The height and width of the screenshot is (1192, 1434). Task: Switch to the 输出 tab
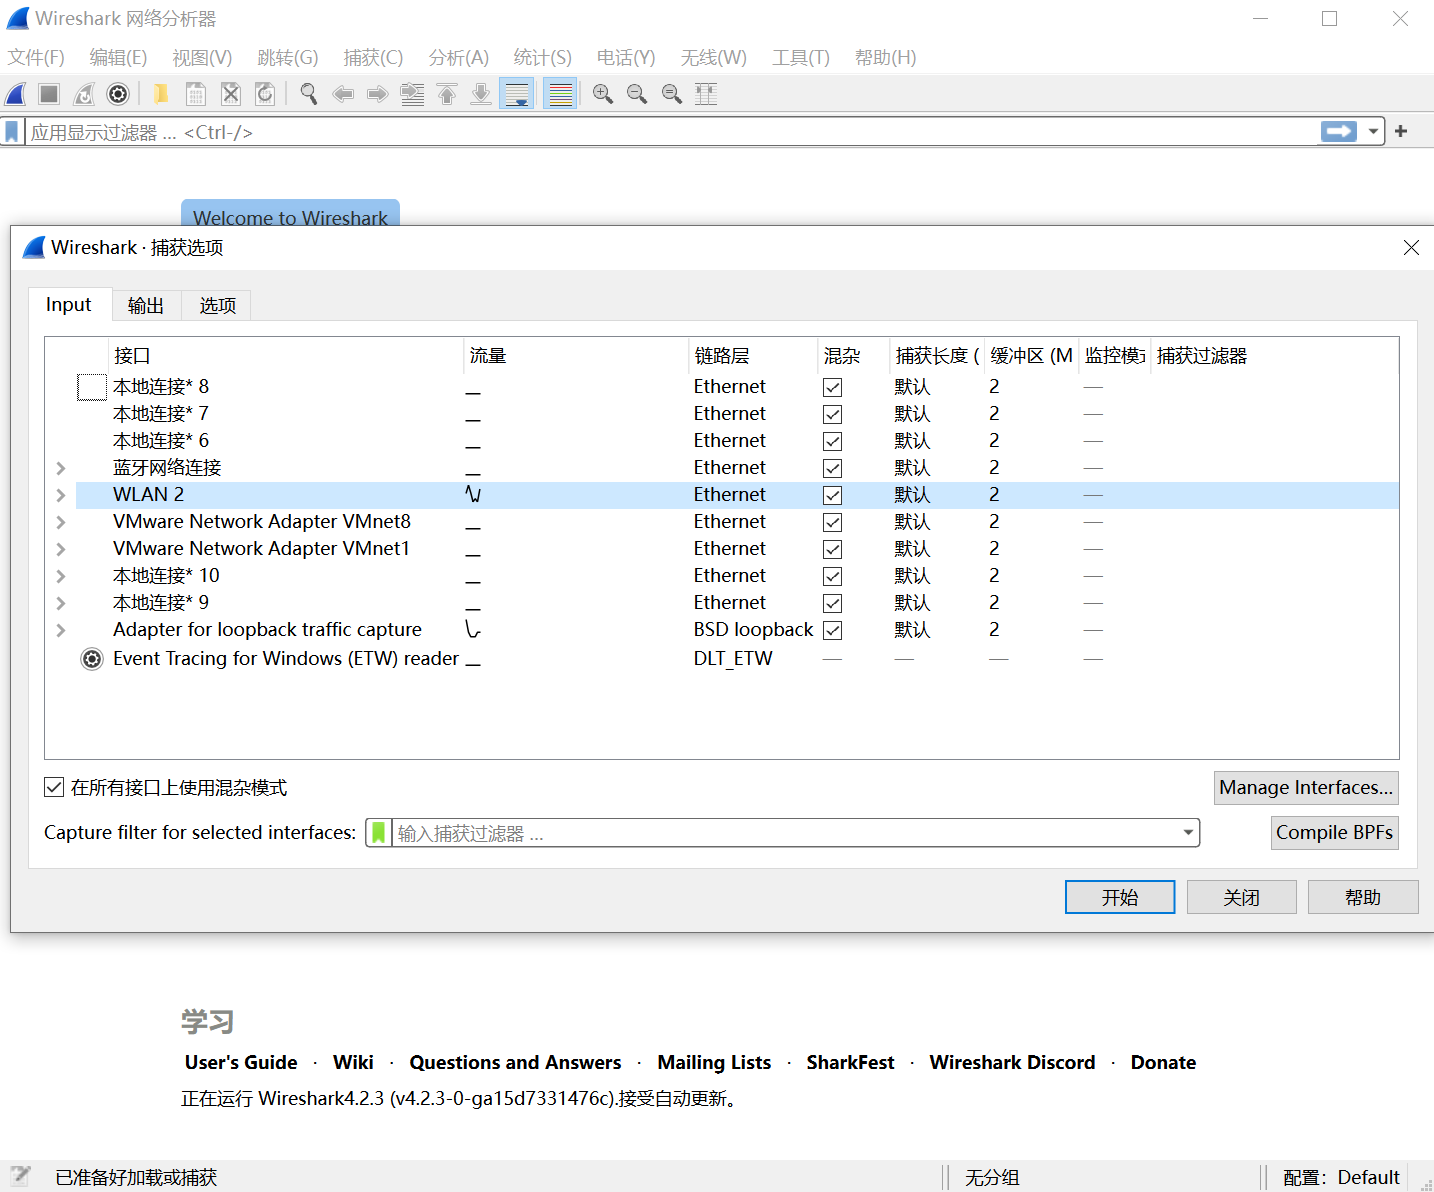(146, 305)
